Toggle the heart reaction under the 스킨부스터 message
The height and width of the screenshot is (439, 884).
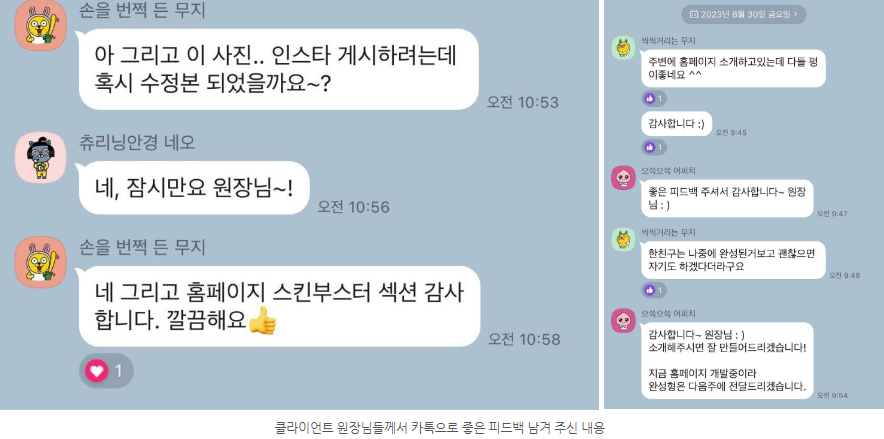tap(106, 371)
